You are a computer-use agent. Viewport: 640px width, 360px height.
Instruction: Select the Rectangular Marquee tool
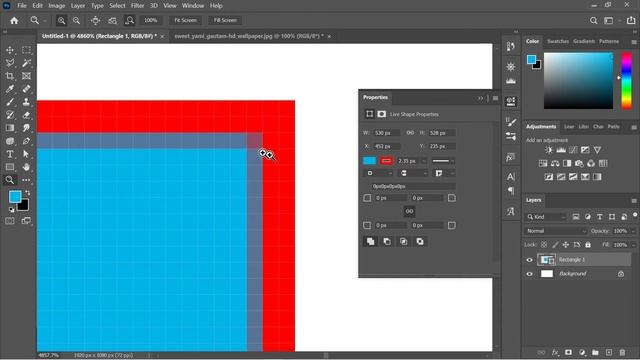[x=26, y=50]
